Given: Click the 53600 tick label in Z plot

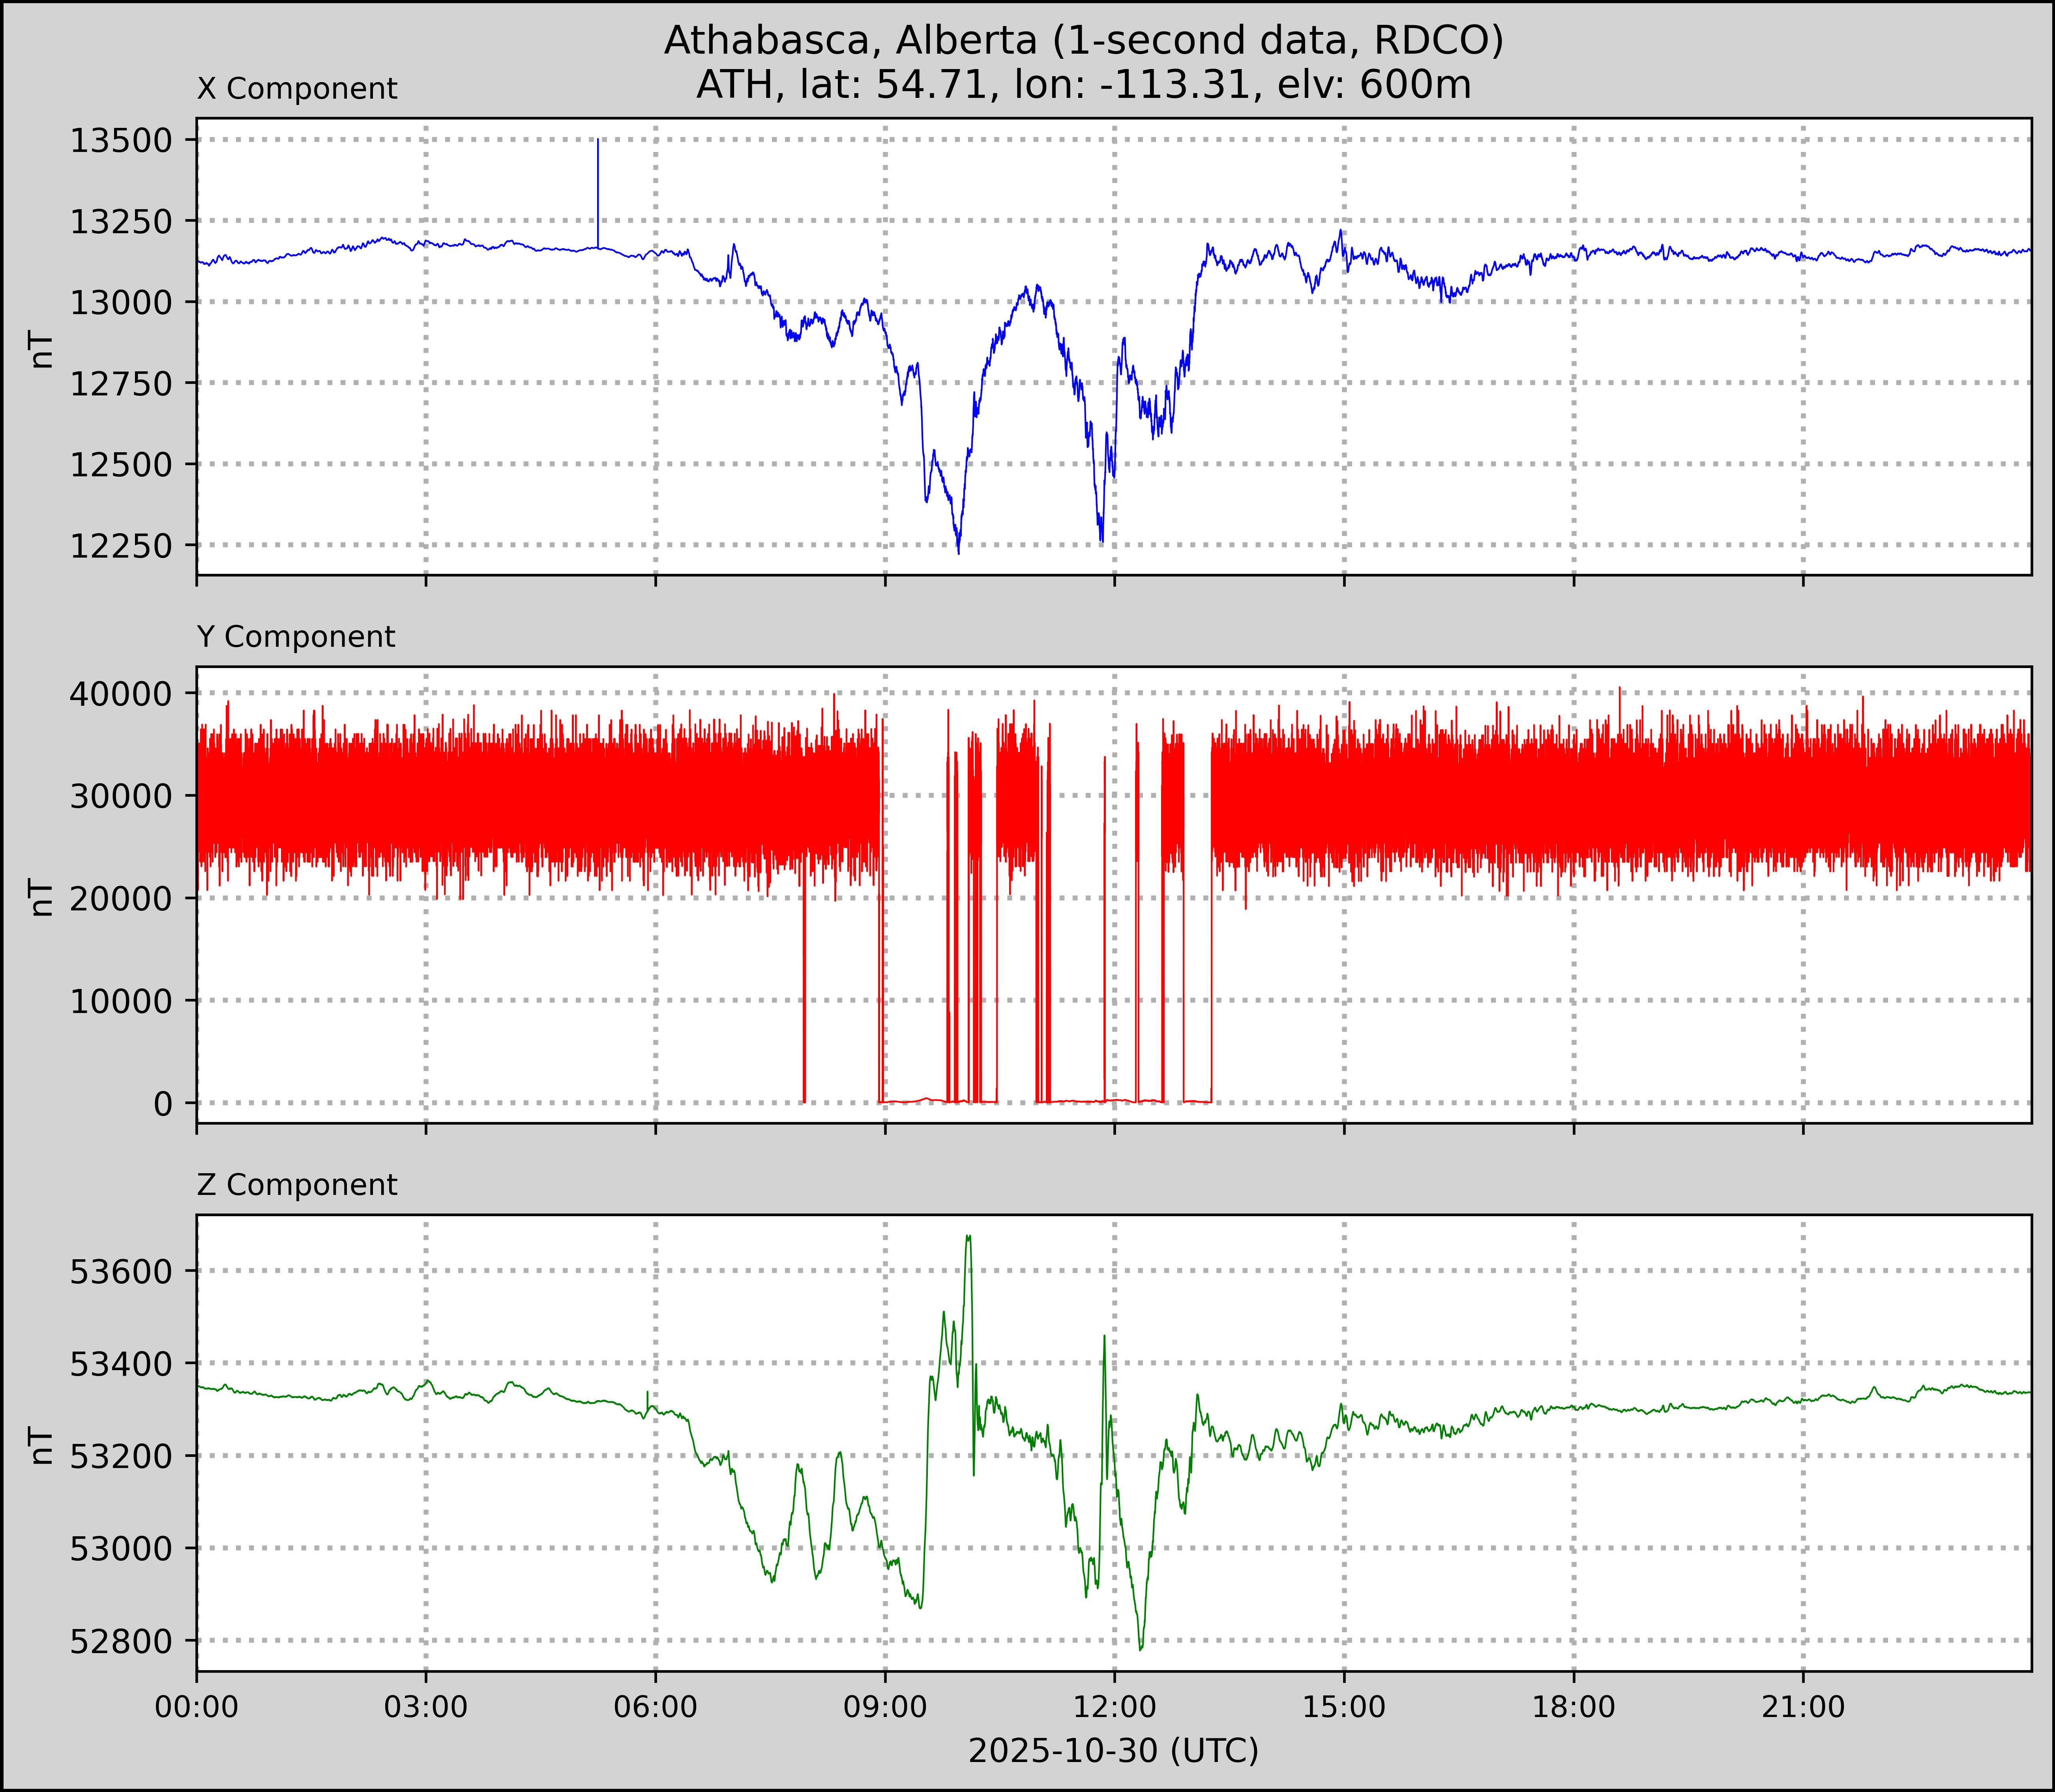Looking at the screenshot, I should tap(121, 1272).
